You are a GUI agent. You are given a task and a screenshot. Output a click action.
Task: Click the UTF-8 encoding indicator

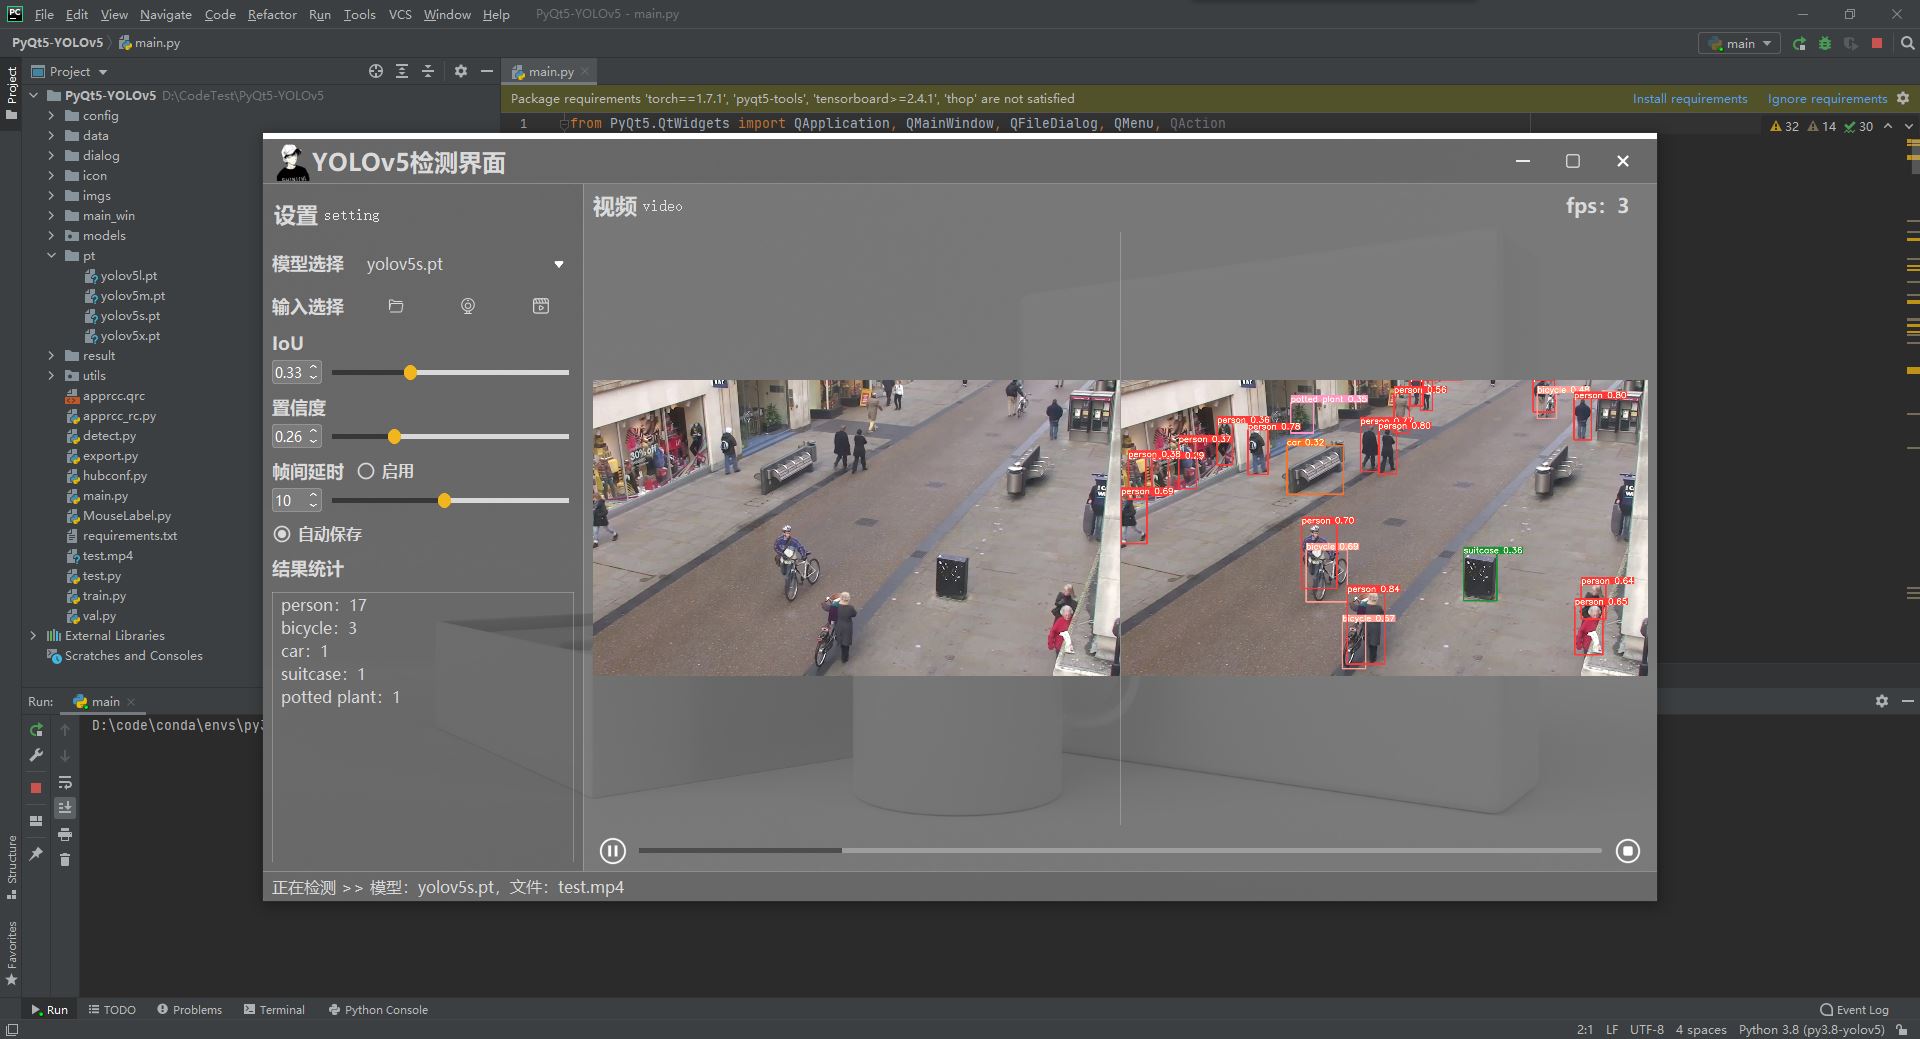tap(1646, 1029)
